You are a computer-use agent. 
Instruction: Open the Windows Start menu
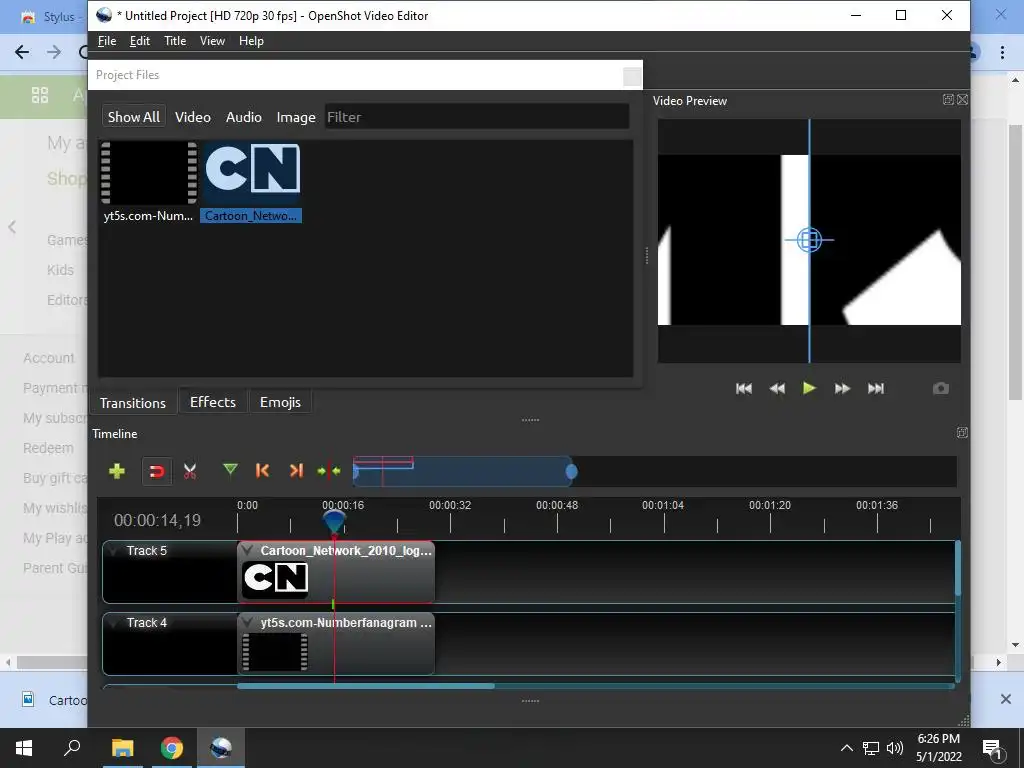click(24, 748)
